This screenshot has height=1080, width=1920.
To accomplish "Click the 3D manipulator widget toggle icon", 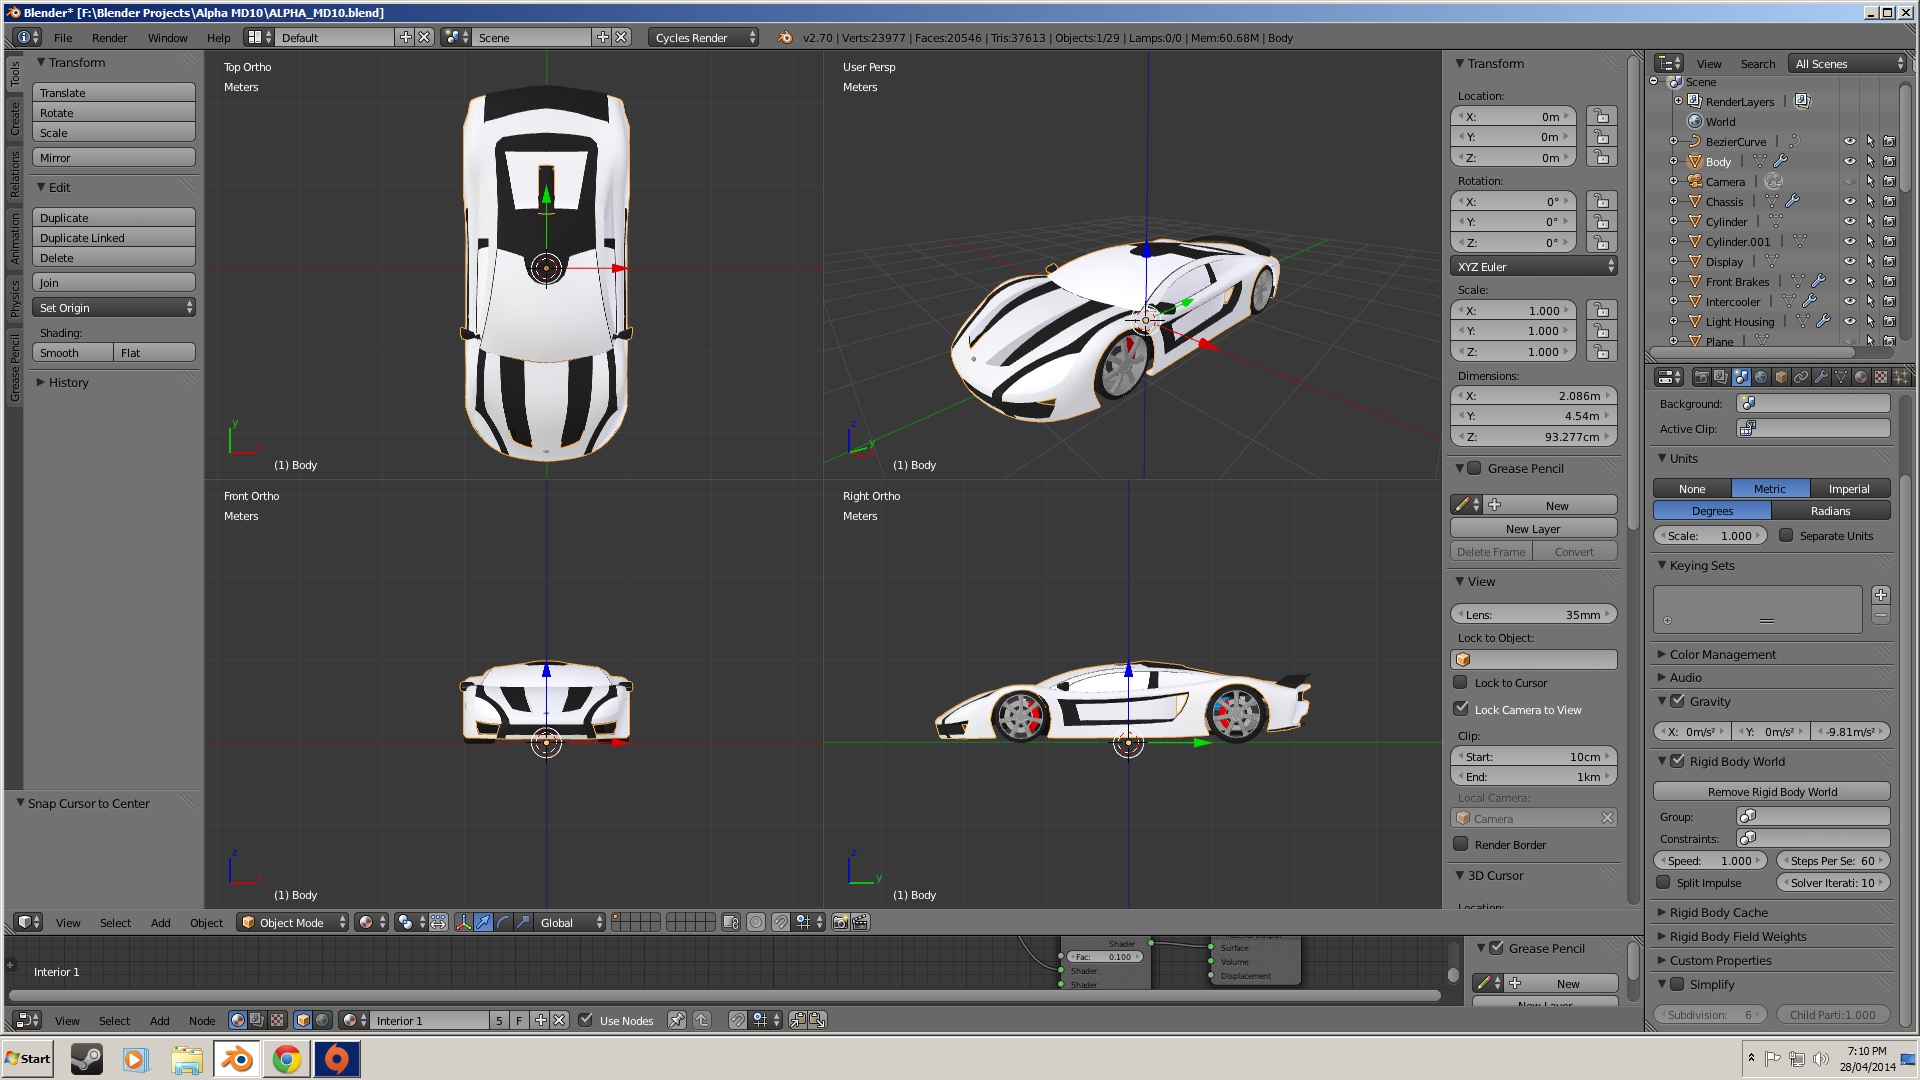I will point(463,922).
